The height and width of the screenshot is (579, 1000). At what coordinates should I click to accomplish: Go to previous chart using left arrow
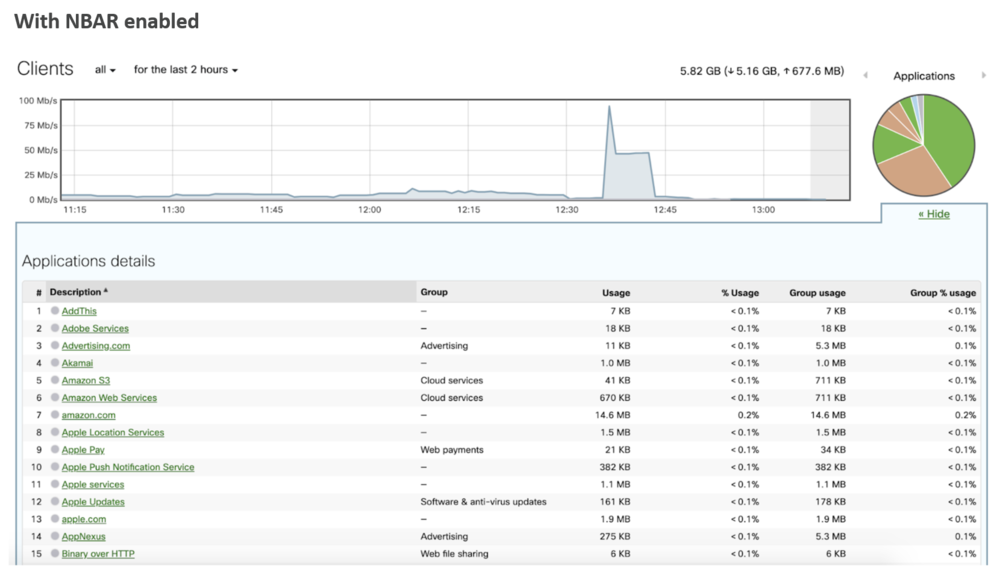coord(865,76)
